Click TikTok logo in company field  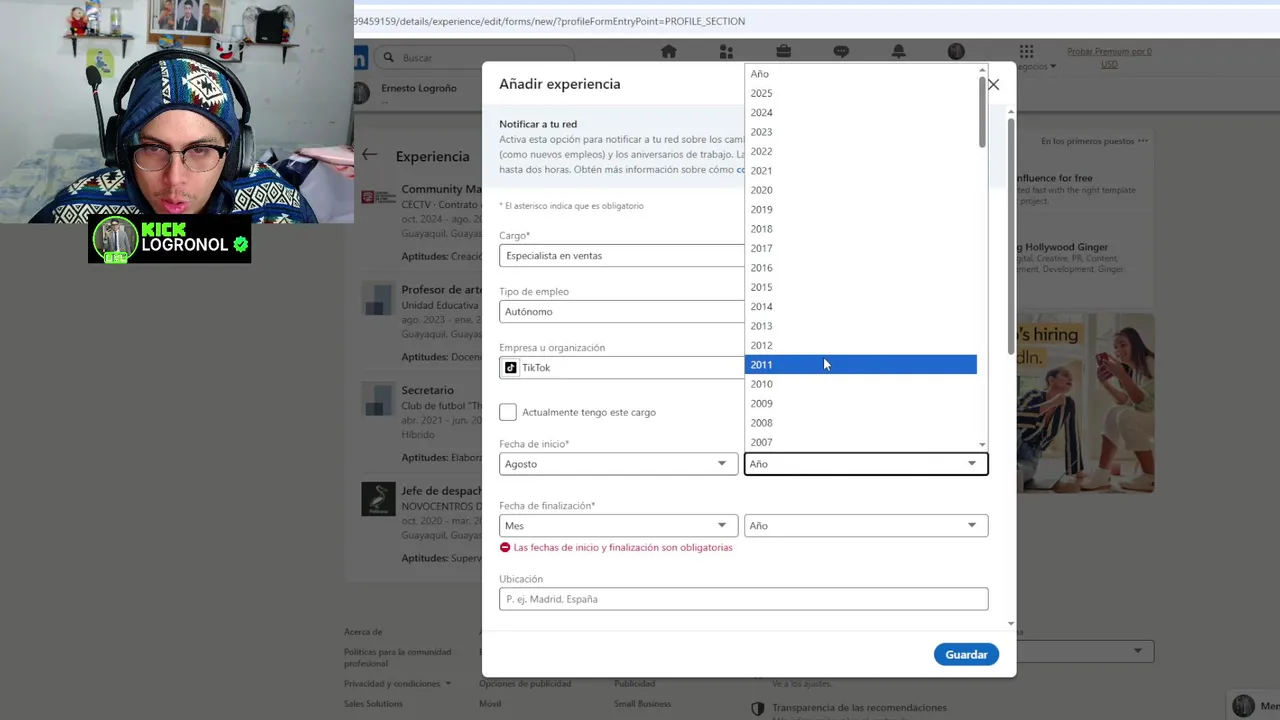[511, 368]
